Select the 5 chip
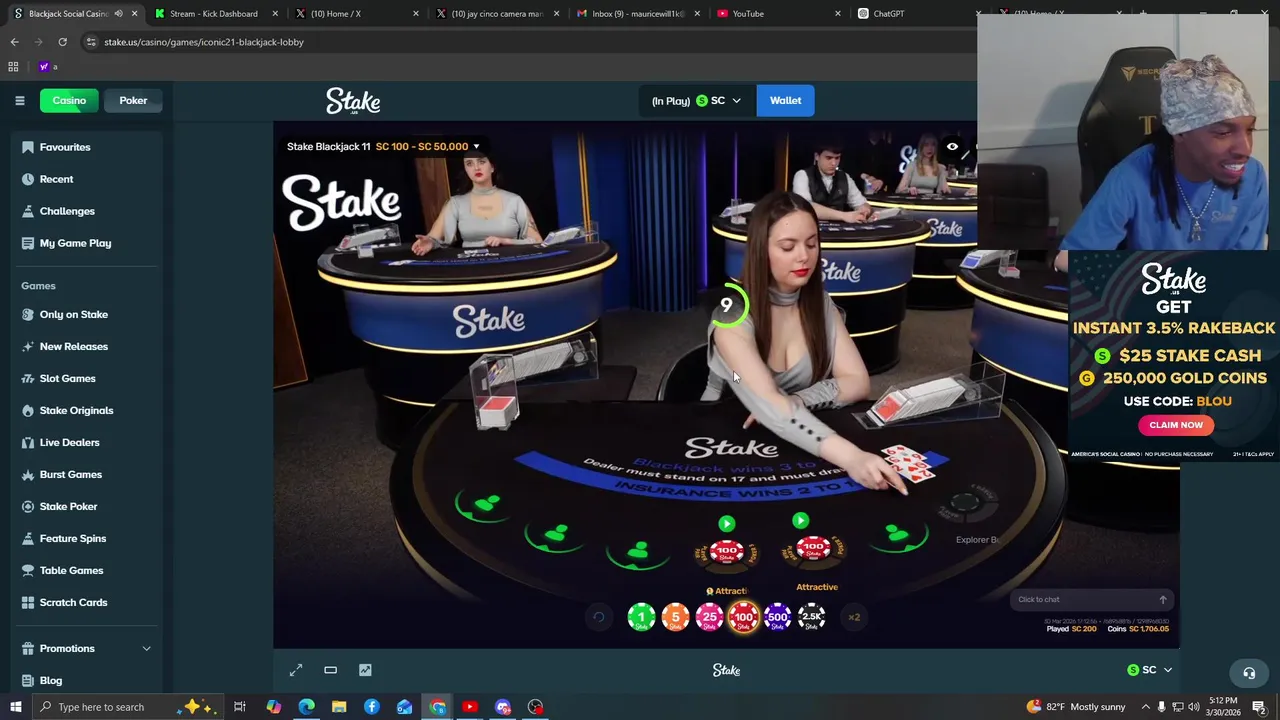Image resolution: width=1280 pixels, height=720 pixels. (675, 617)
